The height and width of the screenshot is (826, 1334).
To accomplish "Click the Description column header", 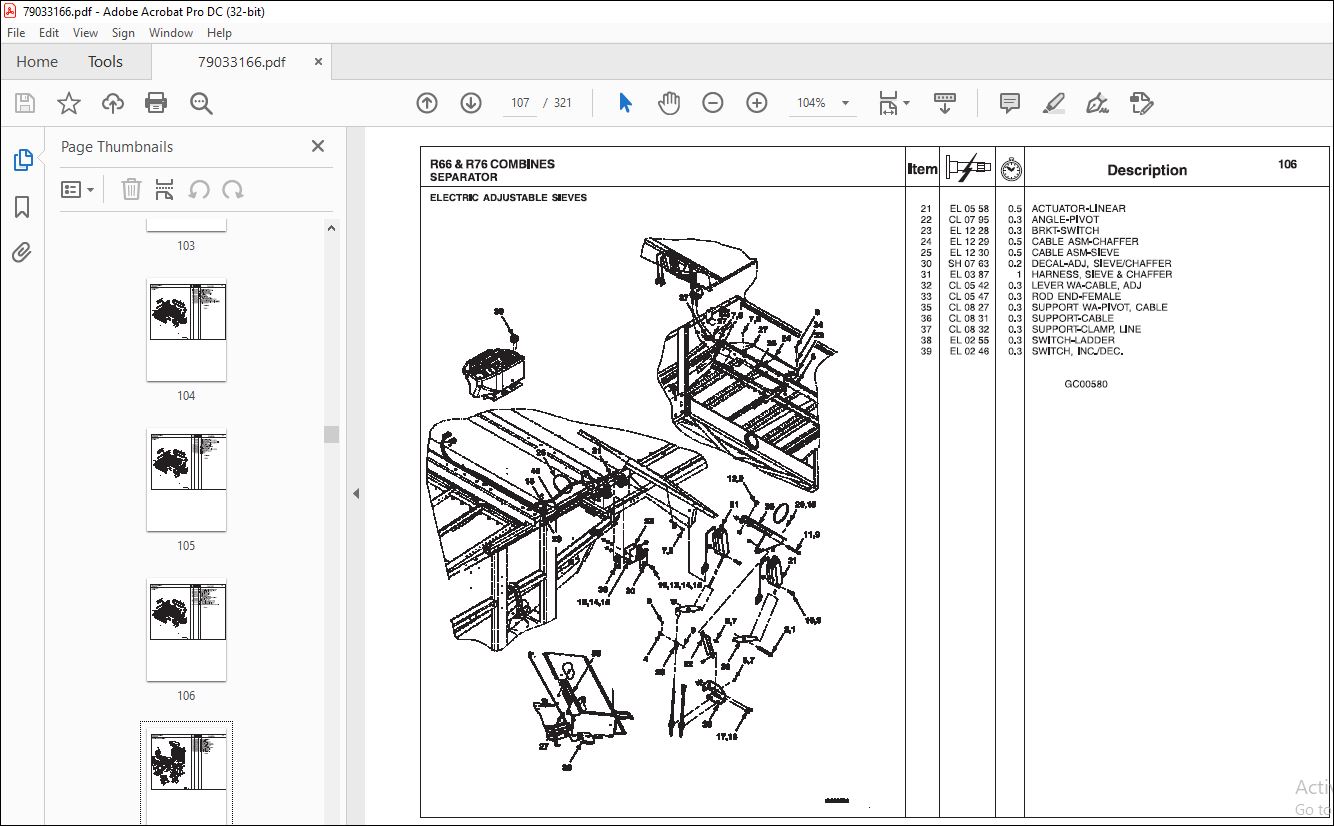I will coord(1147,170).
